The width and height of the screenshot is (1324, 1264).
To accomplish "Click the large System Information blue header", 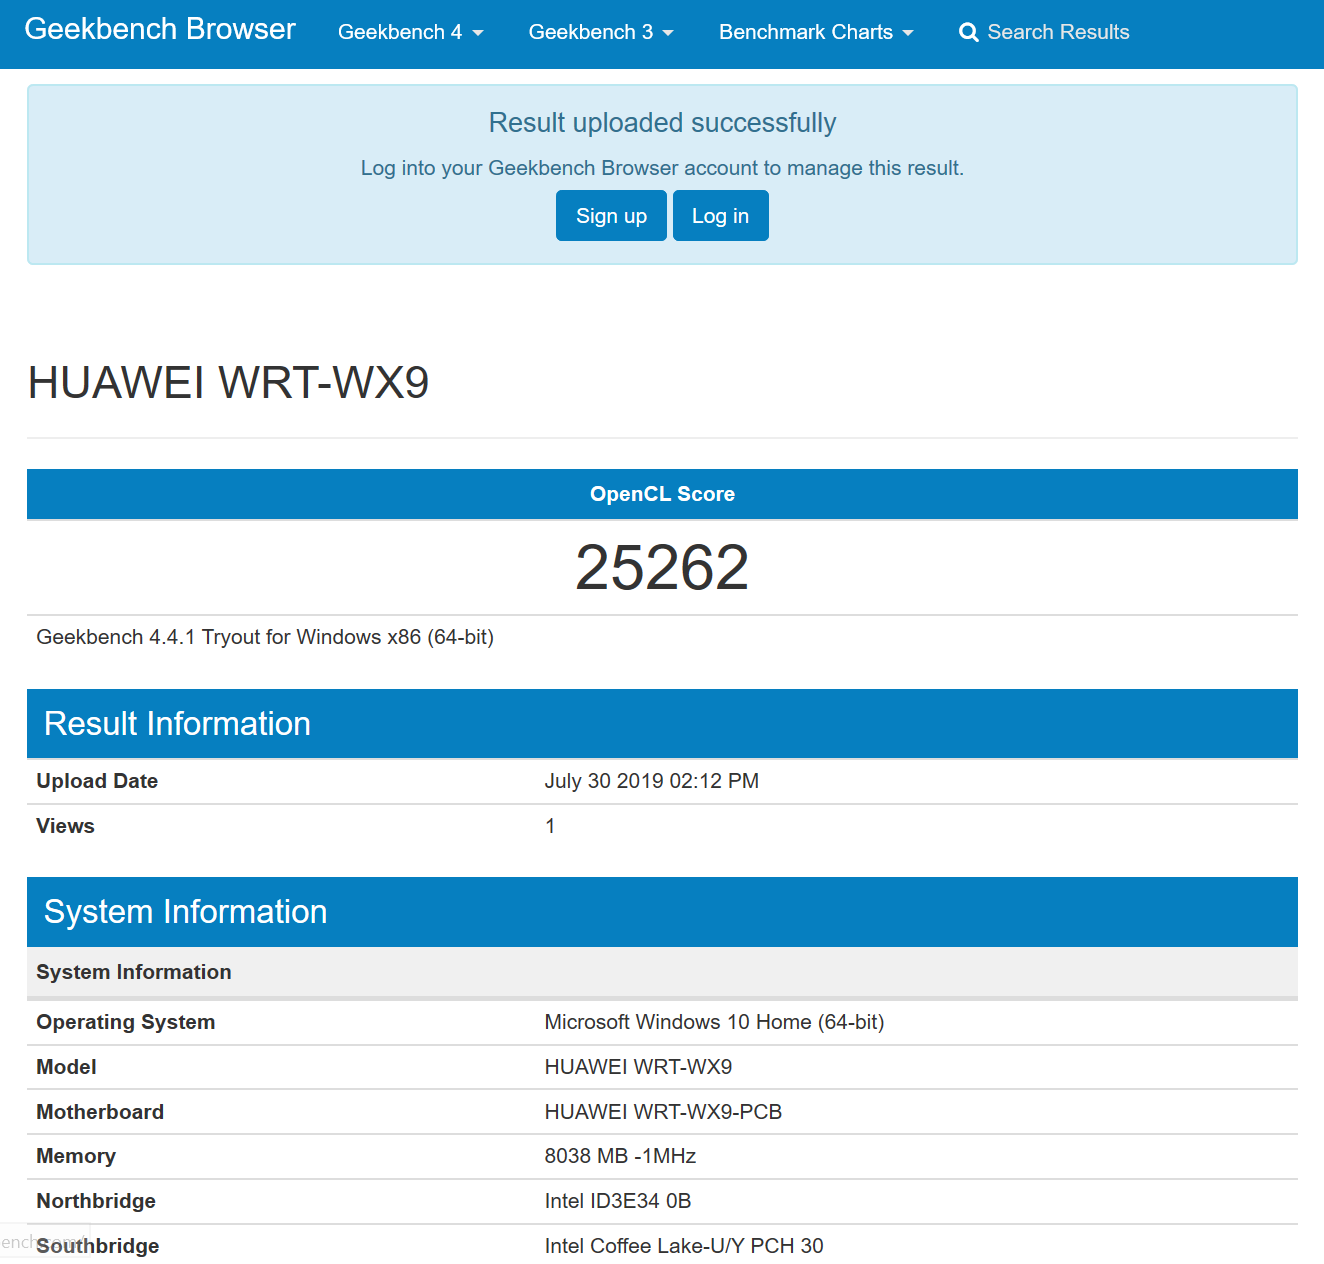I will 662,912.
